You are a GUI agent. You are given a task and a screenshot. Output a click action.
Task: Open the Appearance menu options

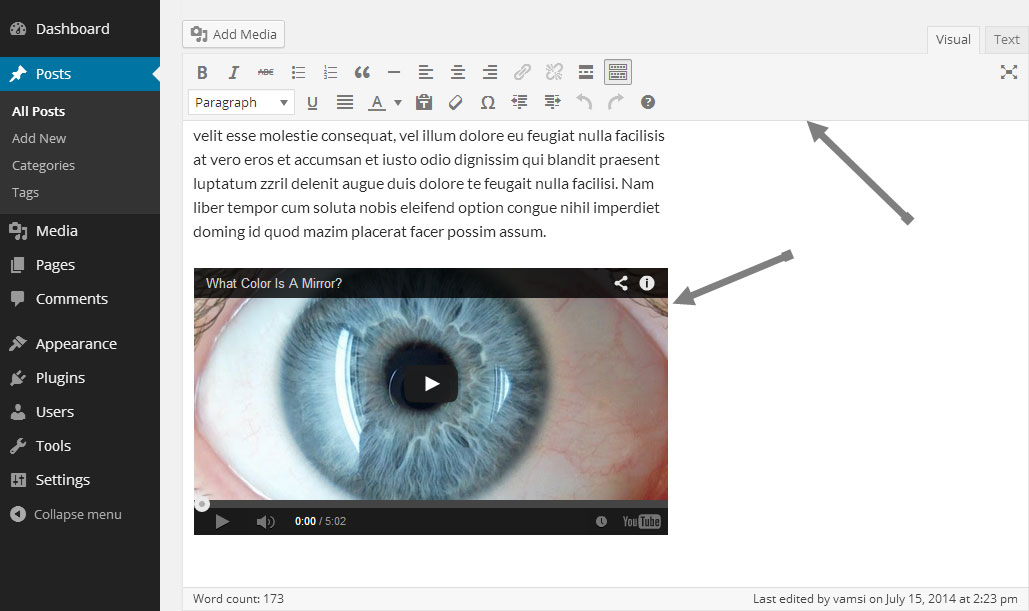(x=73, y=343)
